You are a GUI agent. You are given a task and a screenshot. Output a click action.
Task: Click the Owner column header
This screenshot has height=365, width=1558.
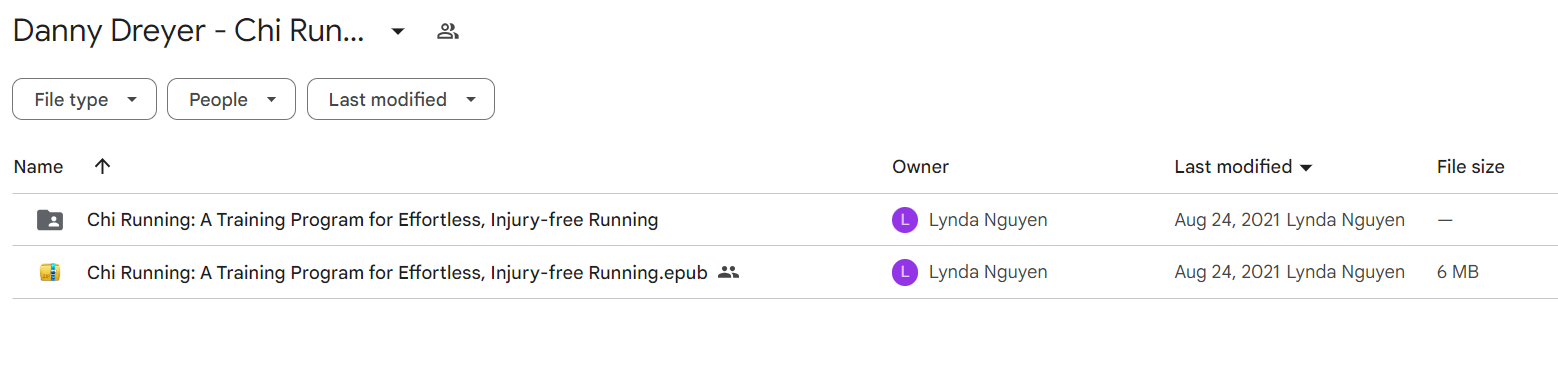[920, 167]
